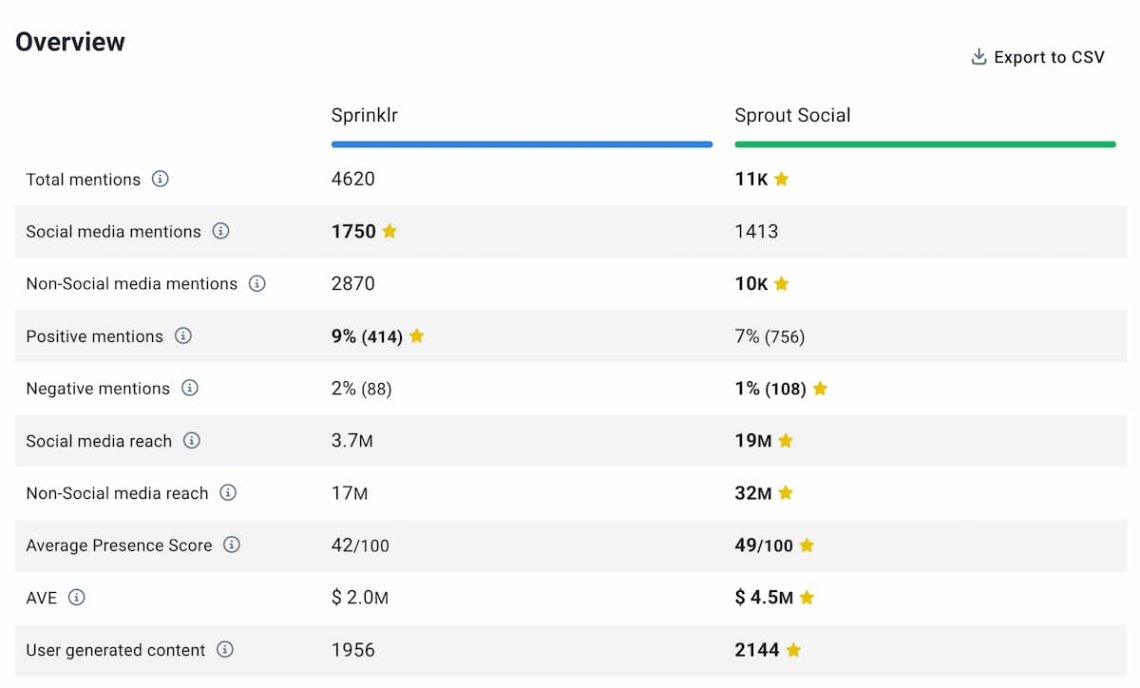Open the Negative mentions info tooltip icon

(x=190, y=388)
